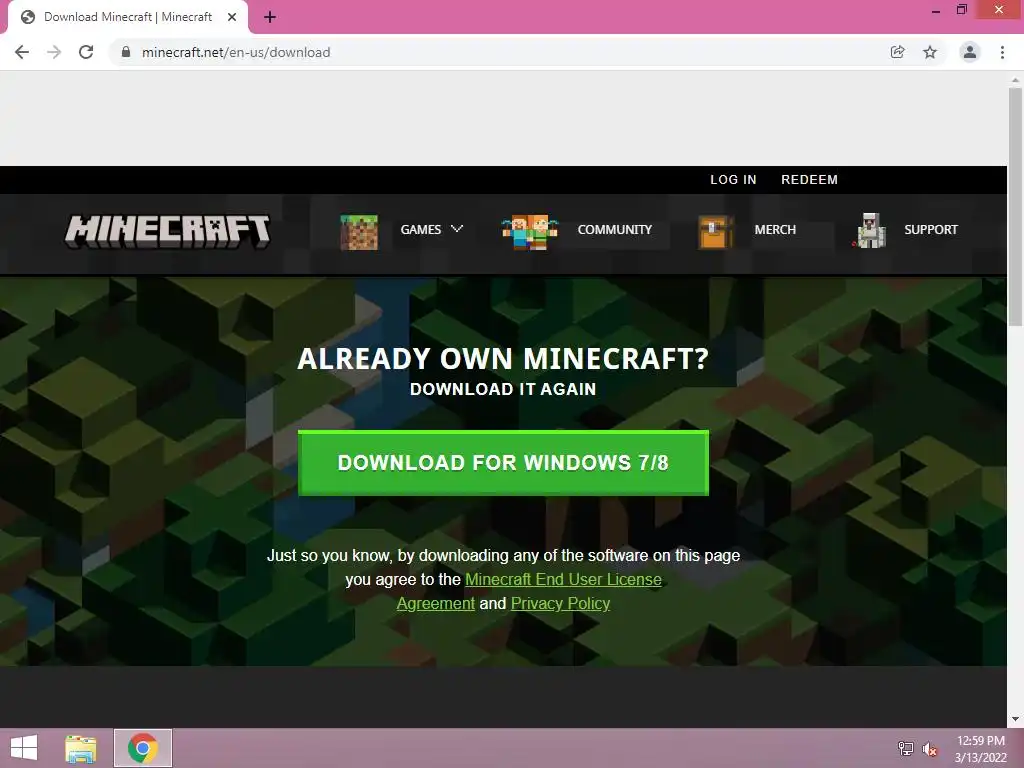
Task: Reload the Minecraft download page
Action: click(x=86, y=52)
